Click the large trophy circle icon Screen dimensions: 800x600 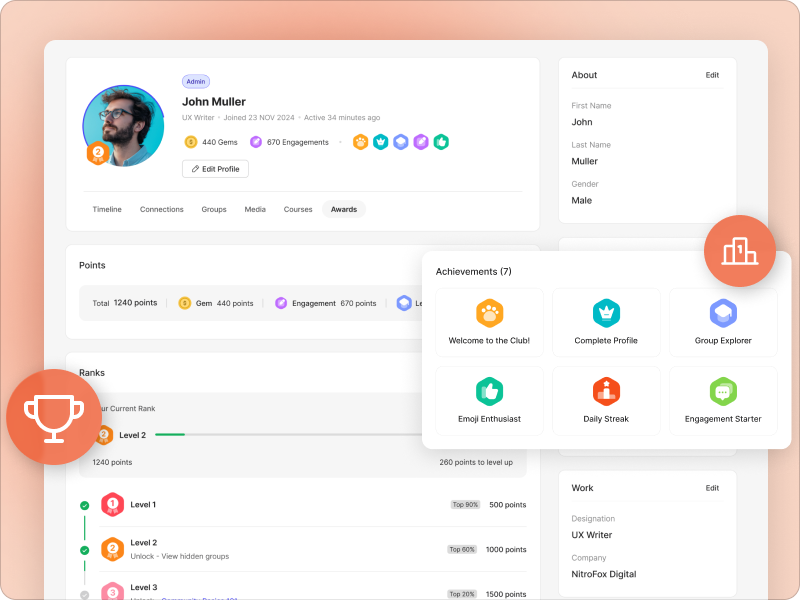(54, 417)
